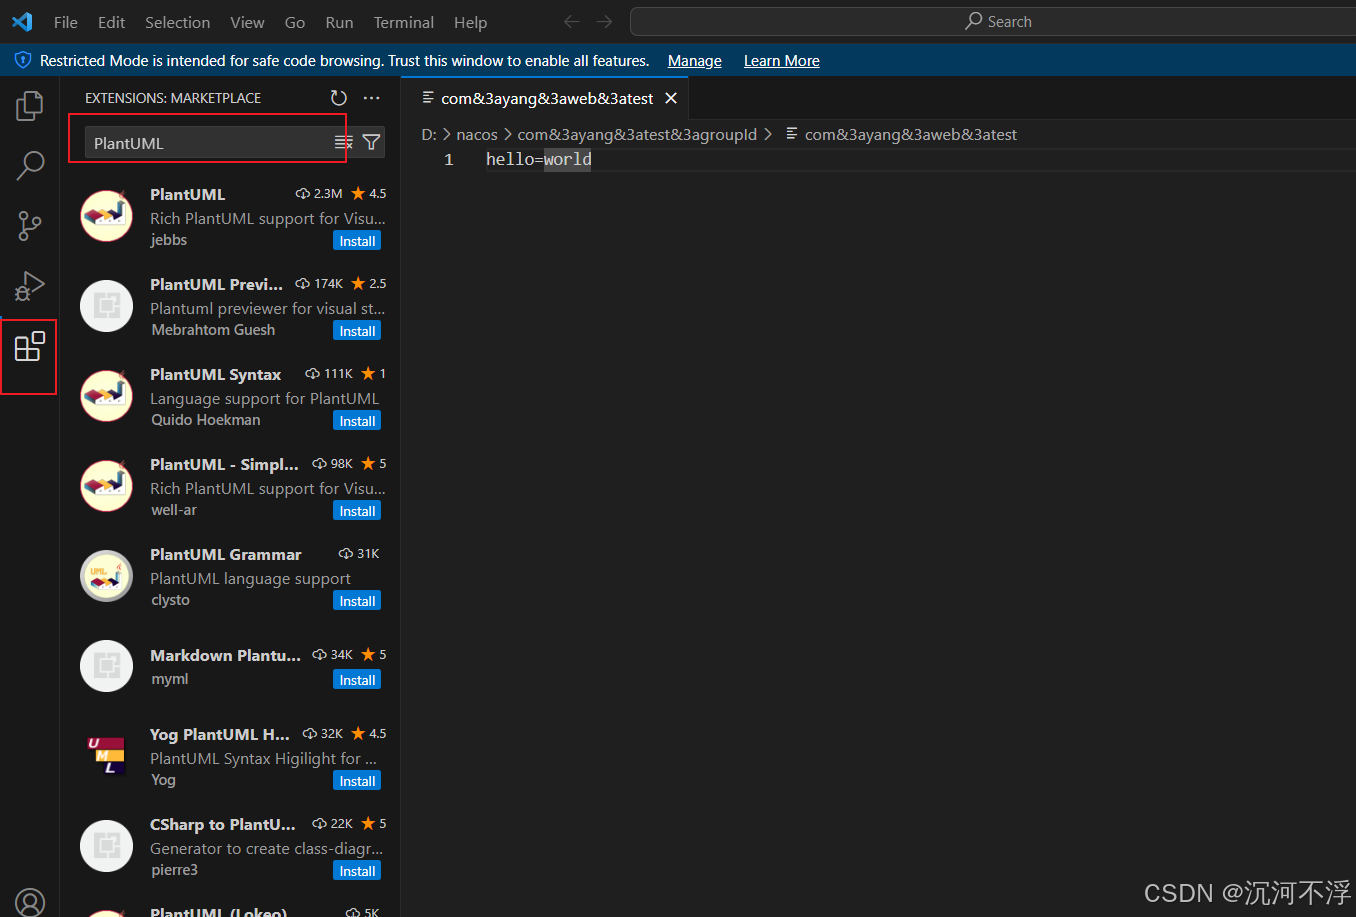Click the navigate back arrow in title bar

click(572, 22)
